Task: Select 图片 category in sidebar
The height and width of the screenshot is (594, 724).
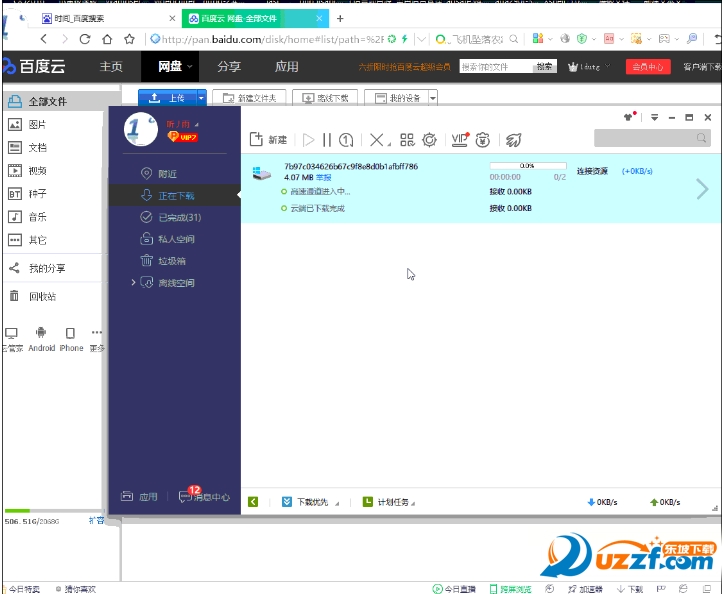Action: tap(28, 124)
